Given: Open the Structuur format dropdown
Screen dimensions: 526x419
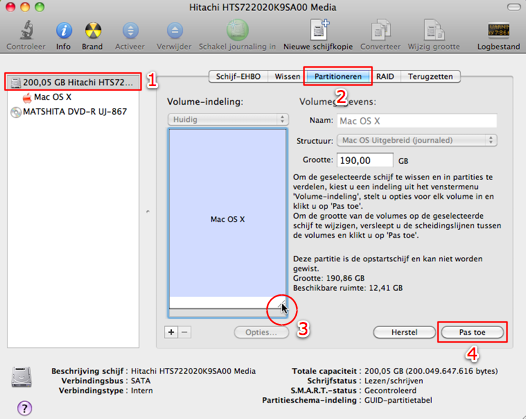Looking at the screenshot, I should [417, 140].
